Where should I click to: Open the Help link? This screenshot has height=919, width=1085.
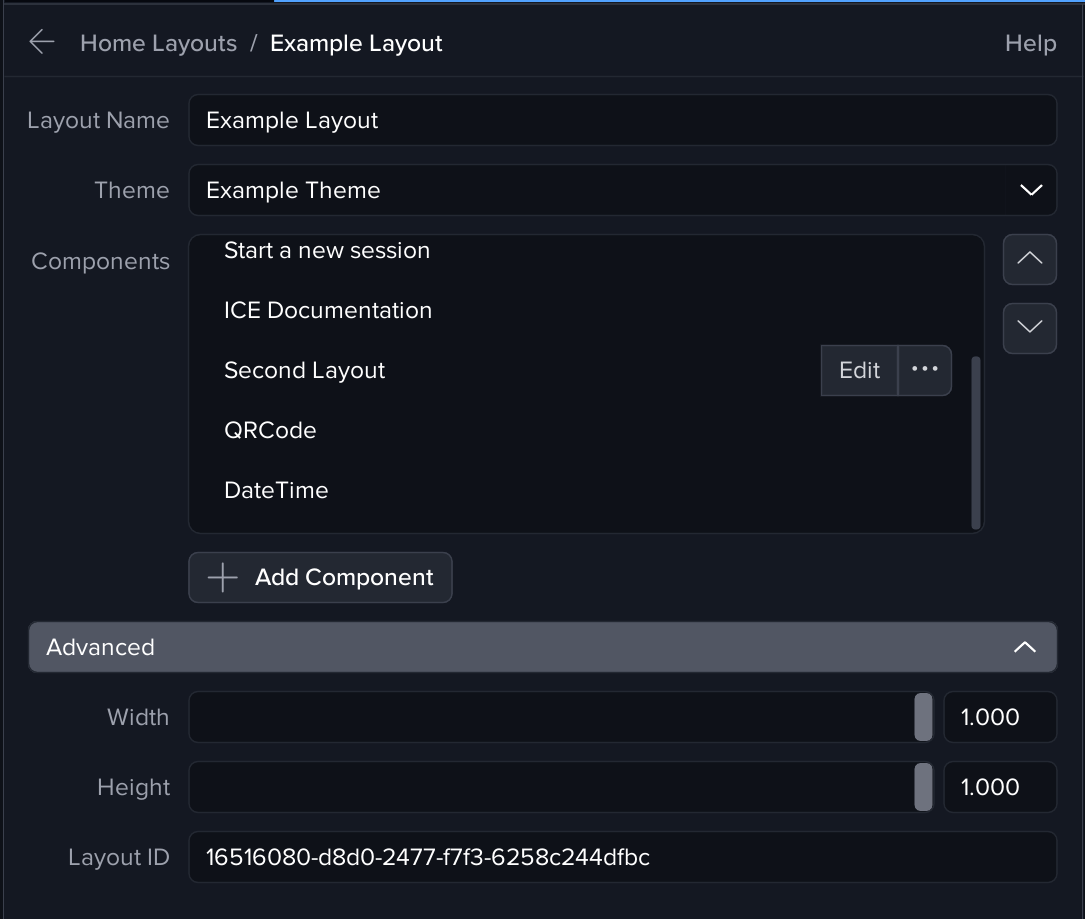[1030, 43]
